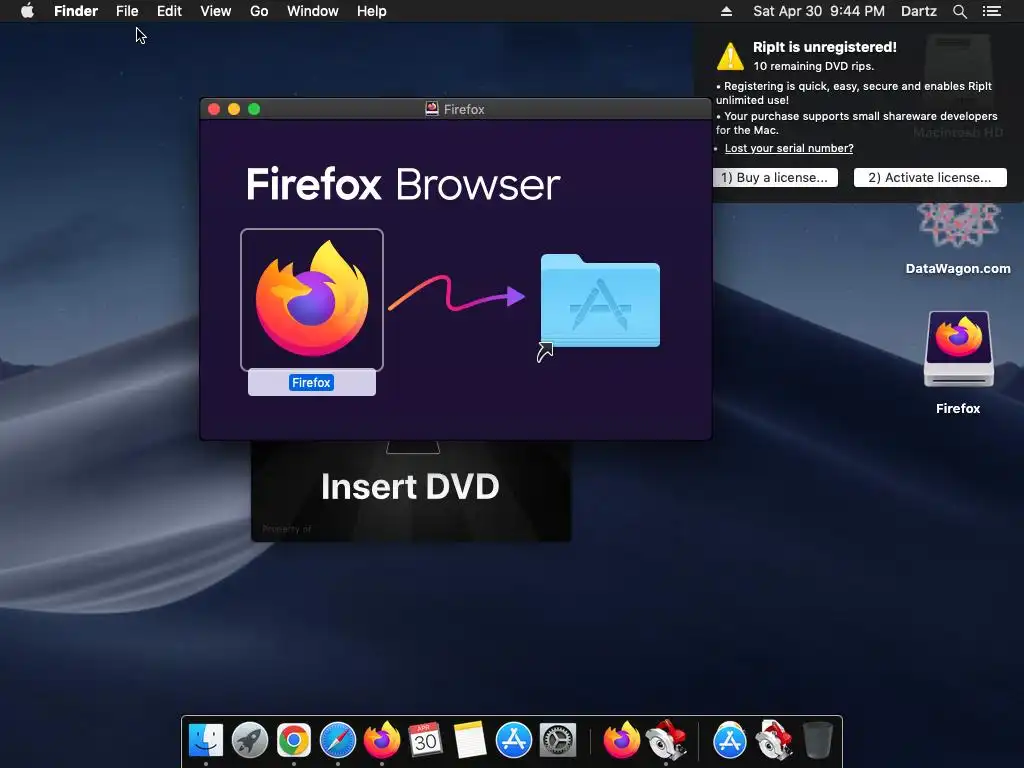
Task: Click the RipIt yellow warning triangle icon
Action: (x=730, y=56)
